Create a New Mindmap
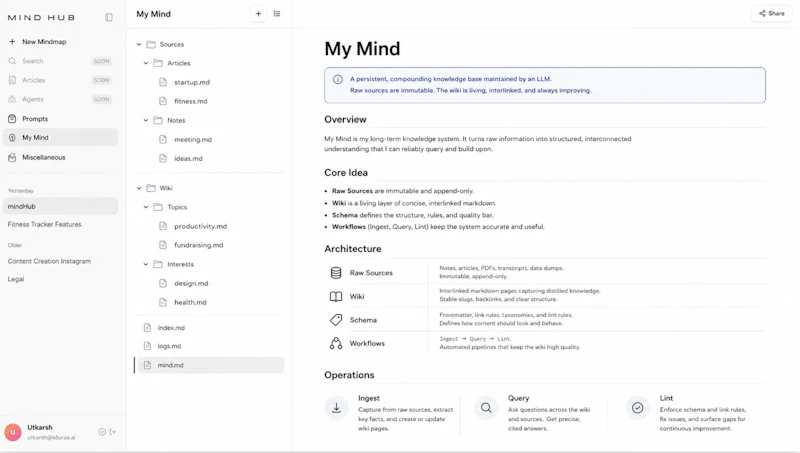Image resolution: width=800 pixels, height=453 pixels. (61, 41)
